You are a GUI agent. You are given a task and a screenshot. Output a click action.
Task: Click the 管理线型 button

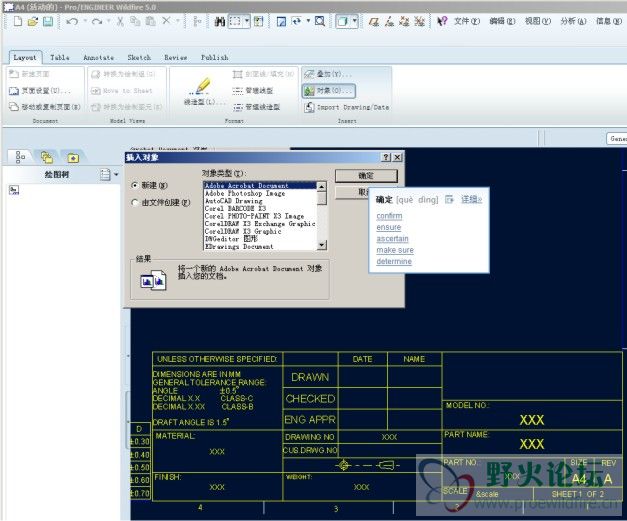click(x=253, y=91)
